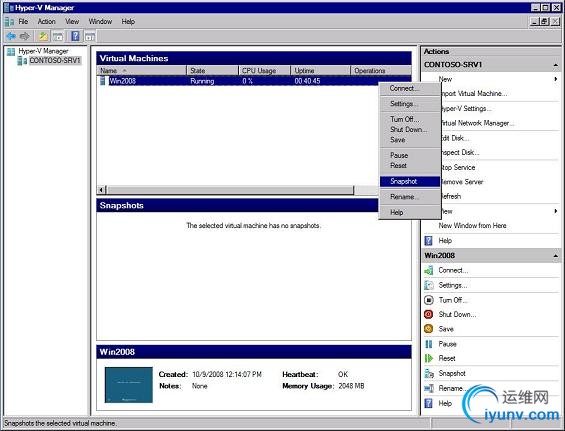Click Hyper-V Settings... action link
The width and height of the screenshot is (565, 431).
click(x=466, y=108)
